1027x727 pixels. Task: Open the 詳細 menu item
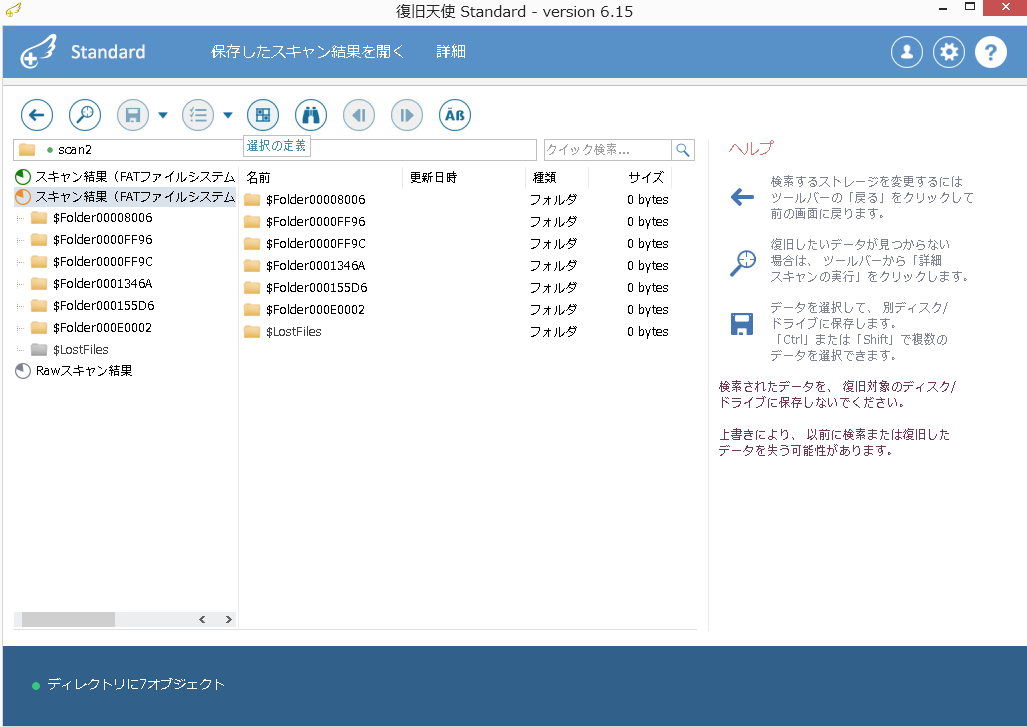pos(451,52)
